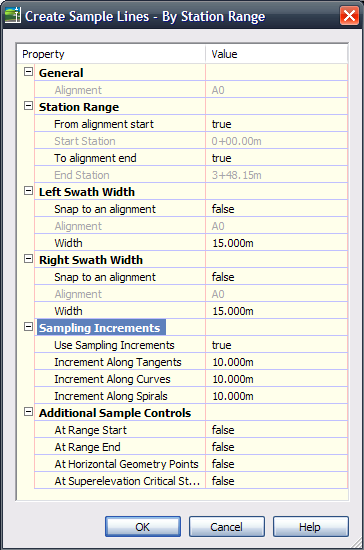
Task: Click the At Range End label
Action: click(x=87, y=447)
